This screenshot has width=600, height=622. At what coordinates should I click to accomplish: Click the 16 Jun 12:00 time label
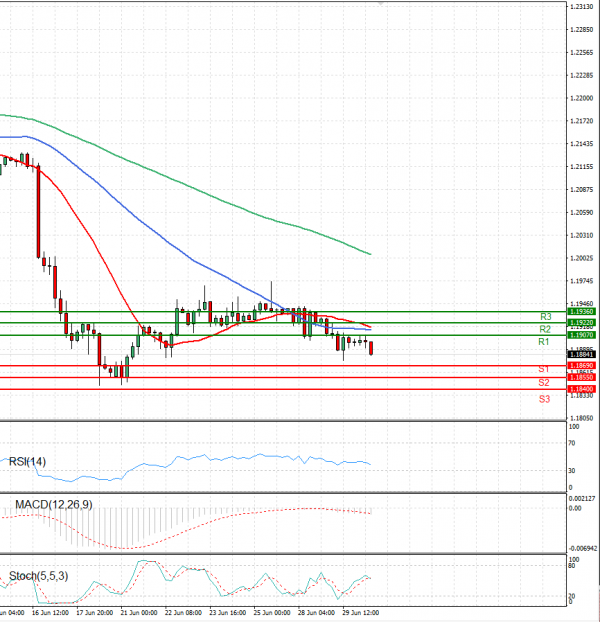(50, 613)
